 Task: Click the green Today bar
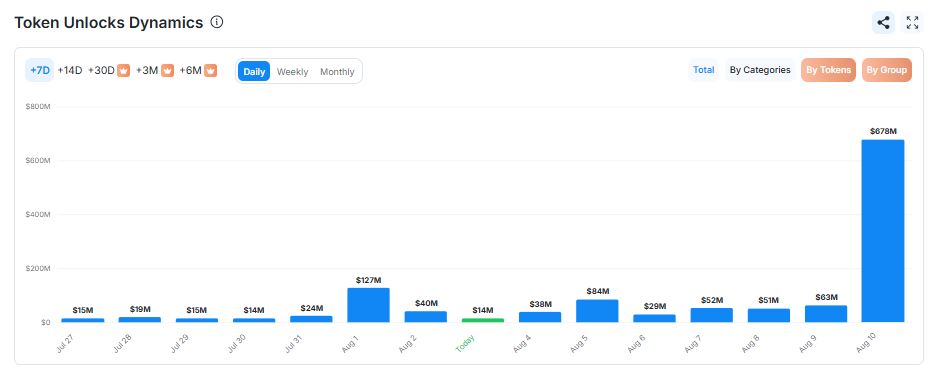[x=483, y=320]
